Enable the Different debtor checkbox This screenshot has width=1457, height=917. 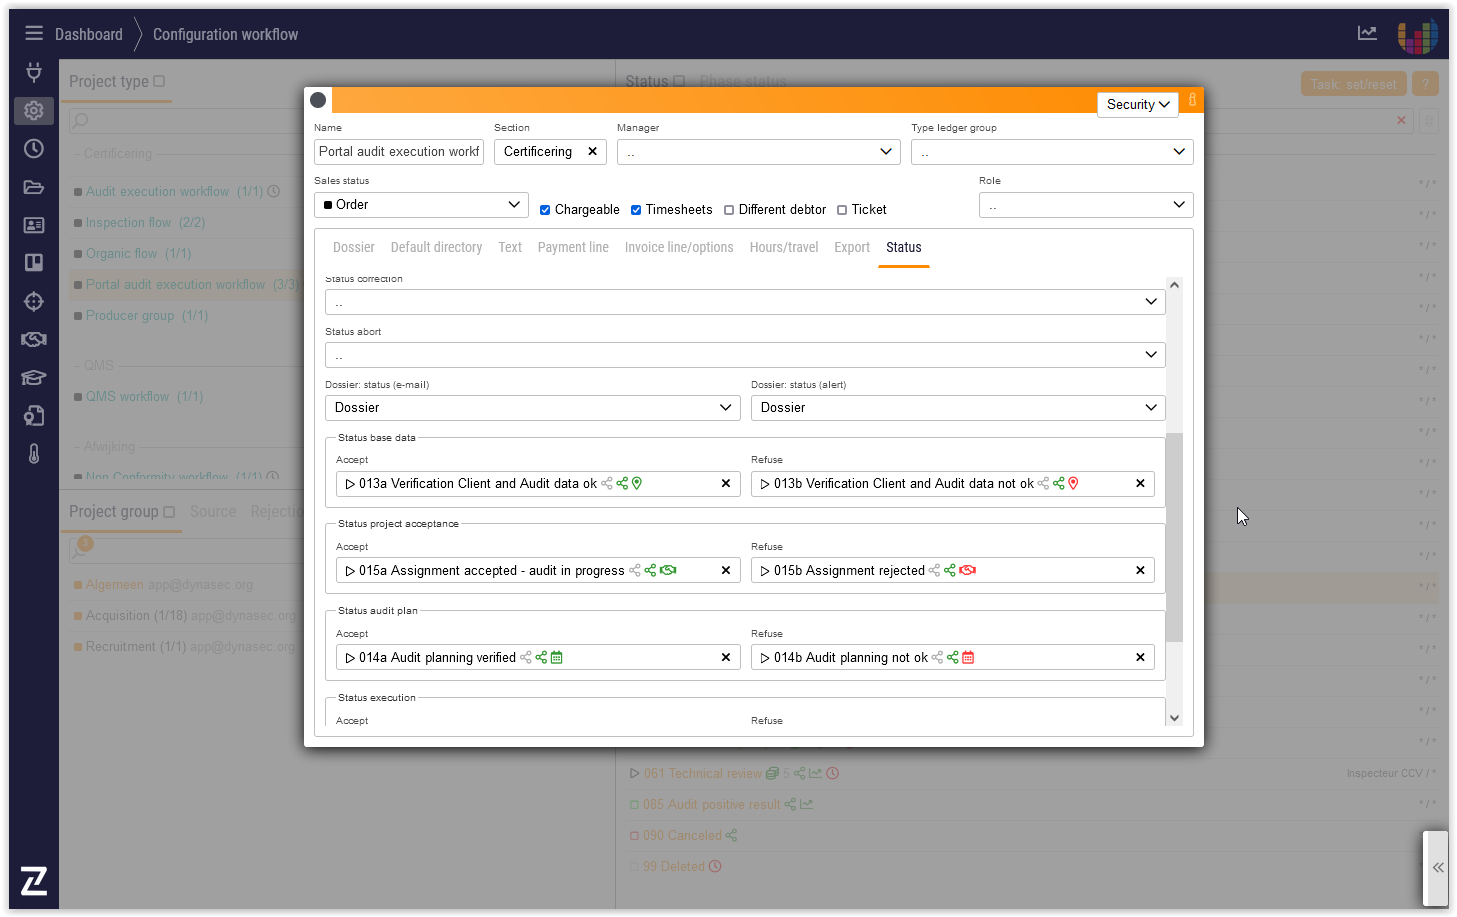729,210
